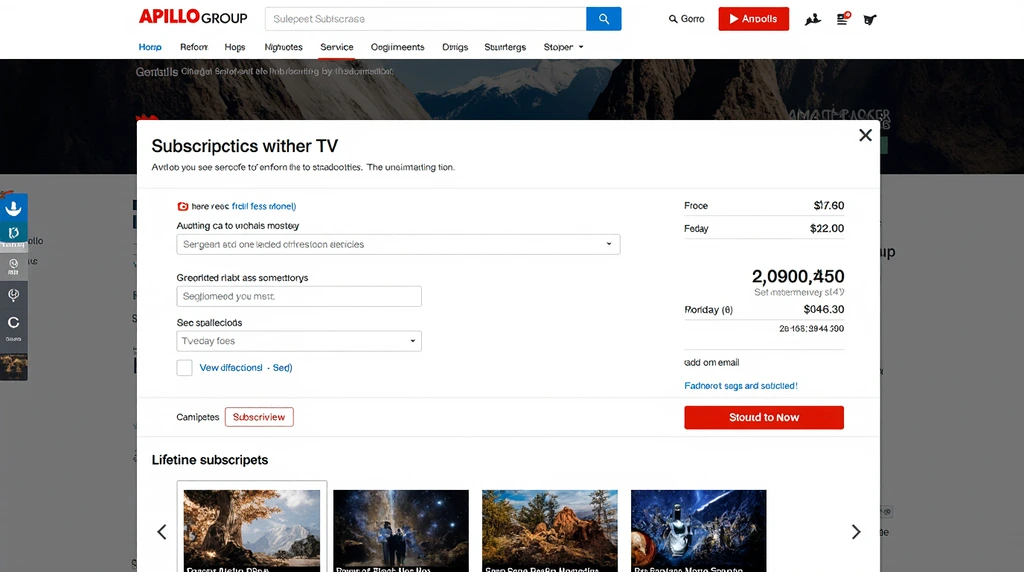The image size is (1024, 572).
Task: Open the Refoor nav tab
Action: (x=194, y=47)
